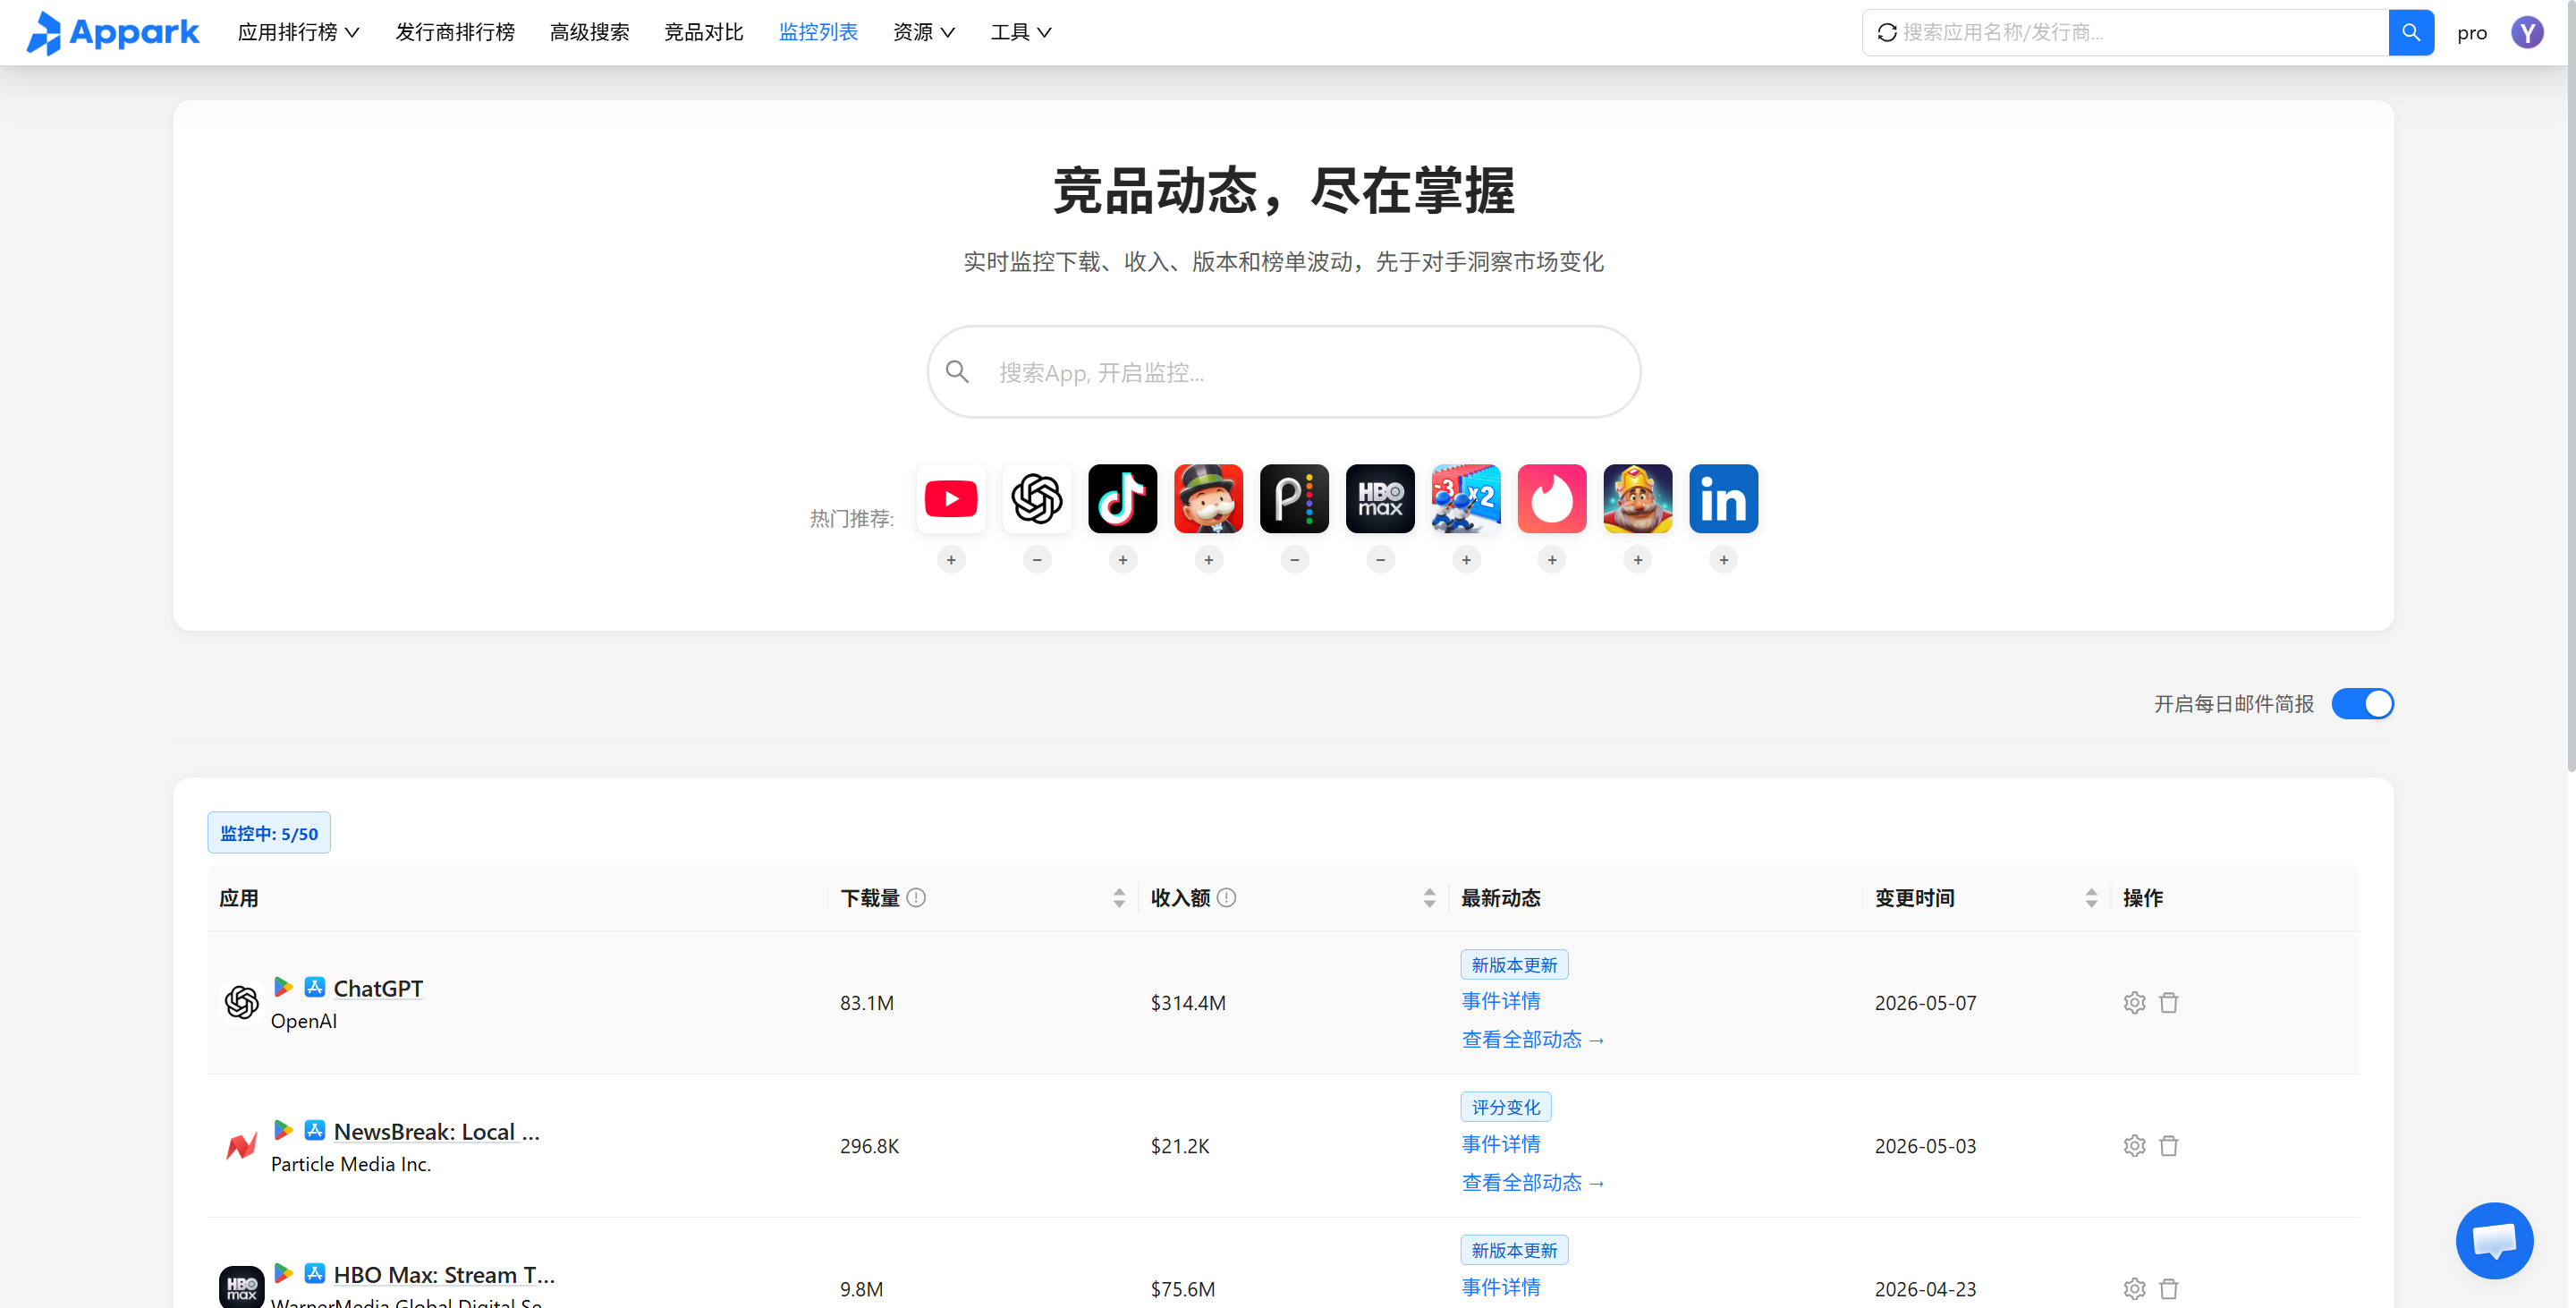The height and width of the screenshot is (1308, 2576).
Task: Select the LinkedIn recommended app icon
Action: [1724, 498]
